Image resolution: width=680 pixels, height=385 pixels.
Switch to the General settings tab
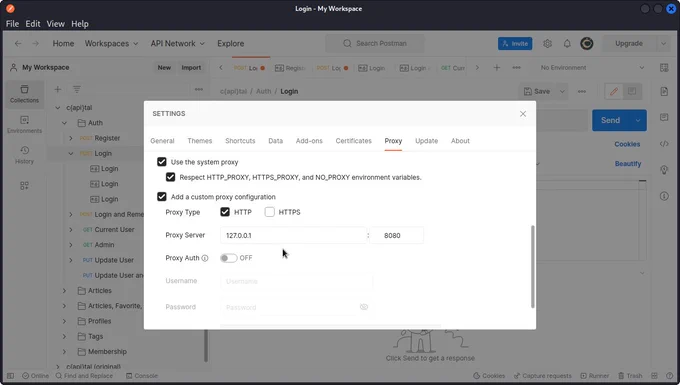(162, 141)
